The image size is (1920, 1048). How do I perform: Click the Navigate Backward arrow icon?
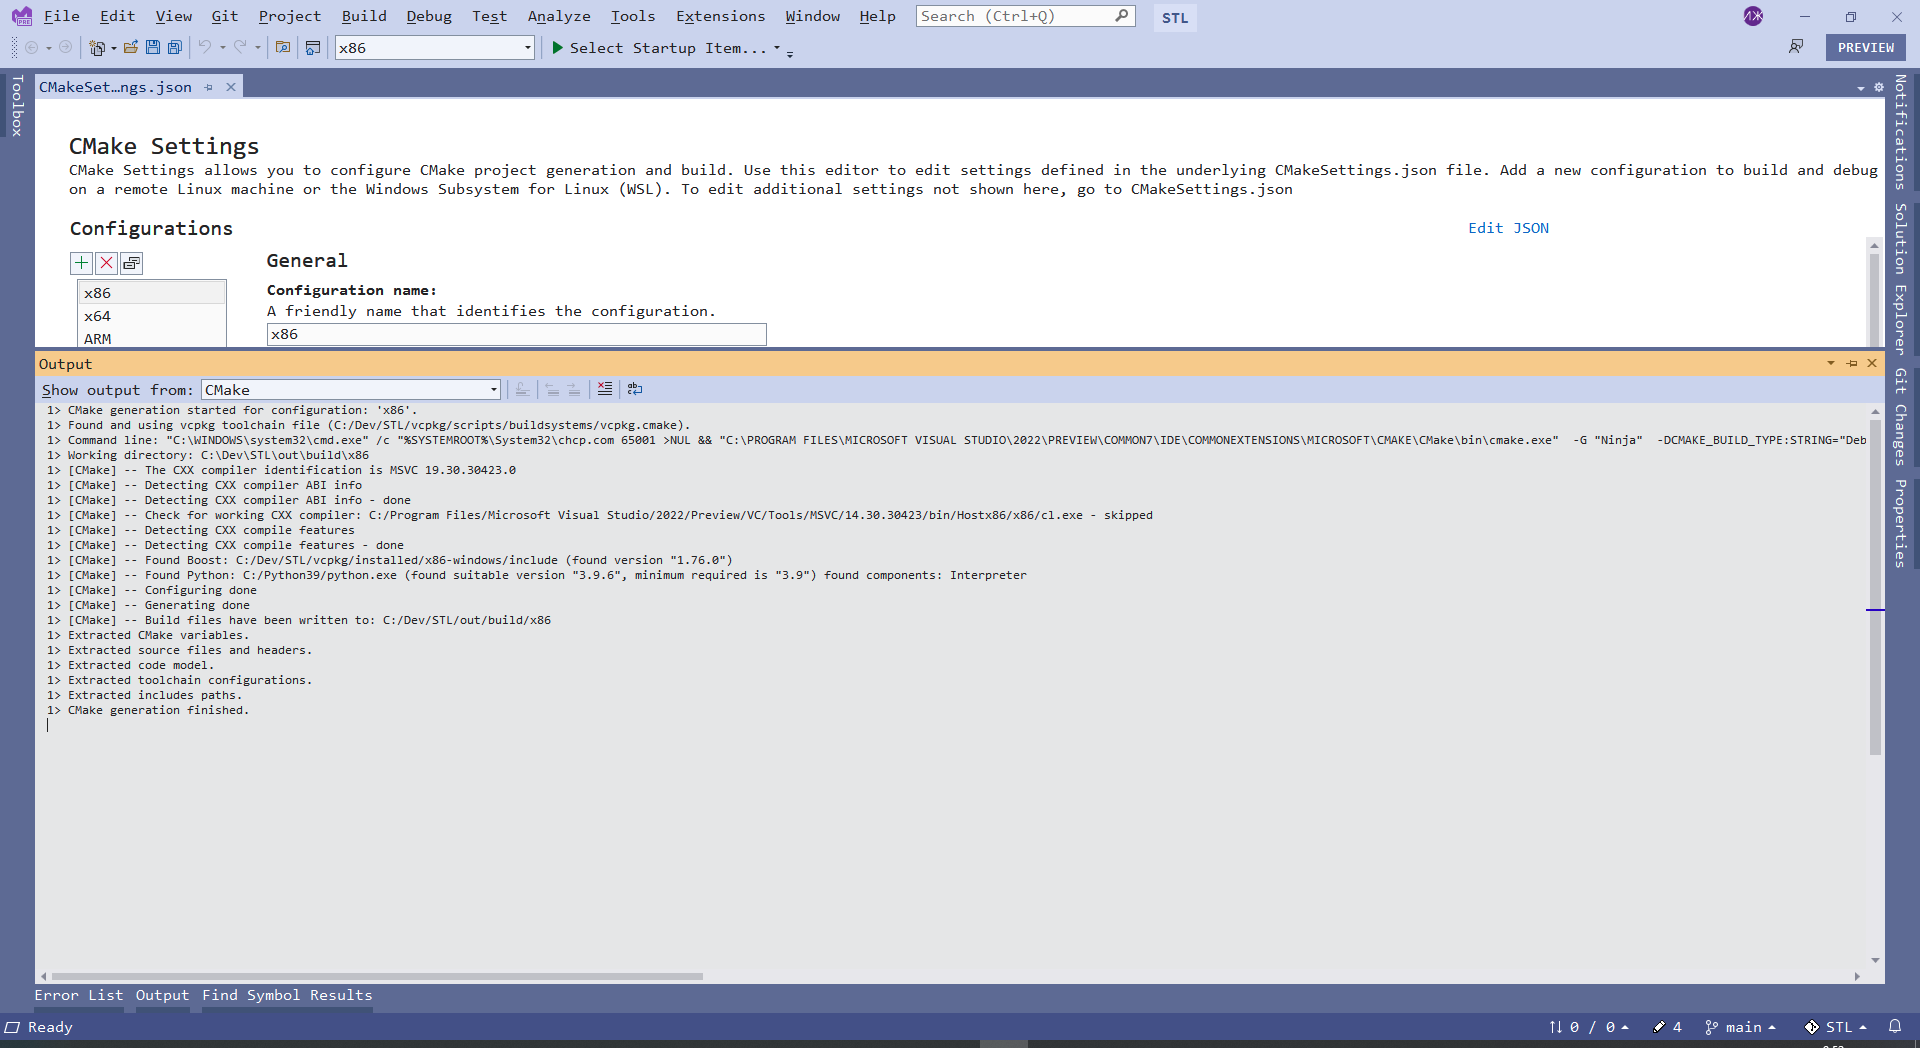point(31,47)
